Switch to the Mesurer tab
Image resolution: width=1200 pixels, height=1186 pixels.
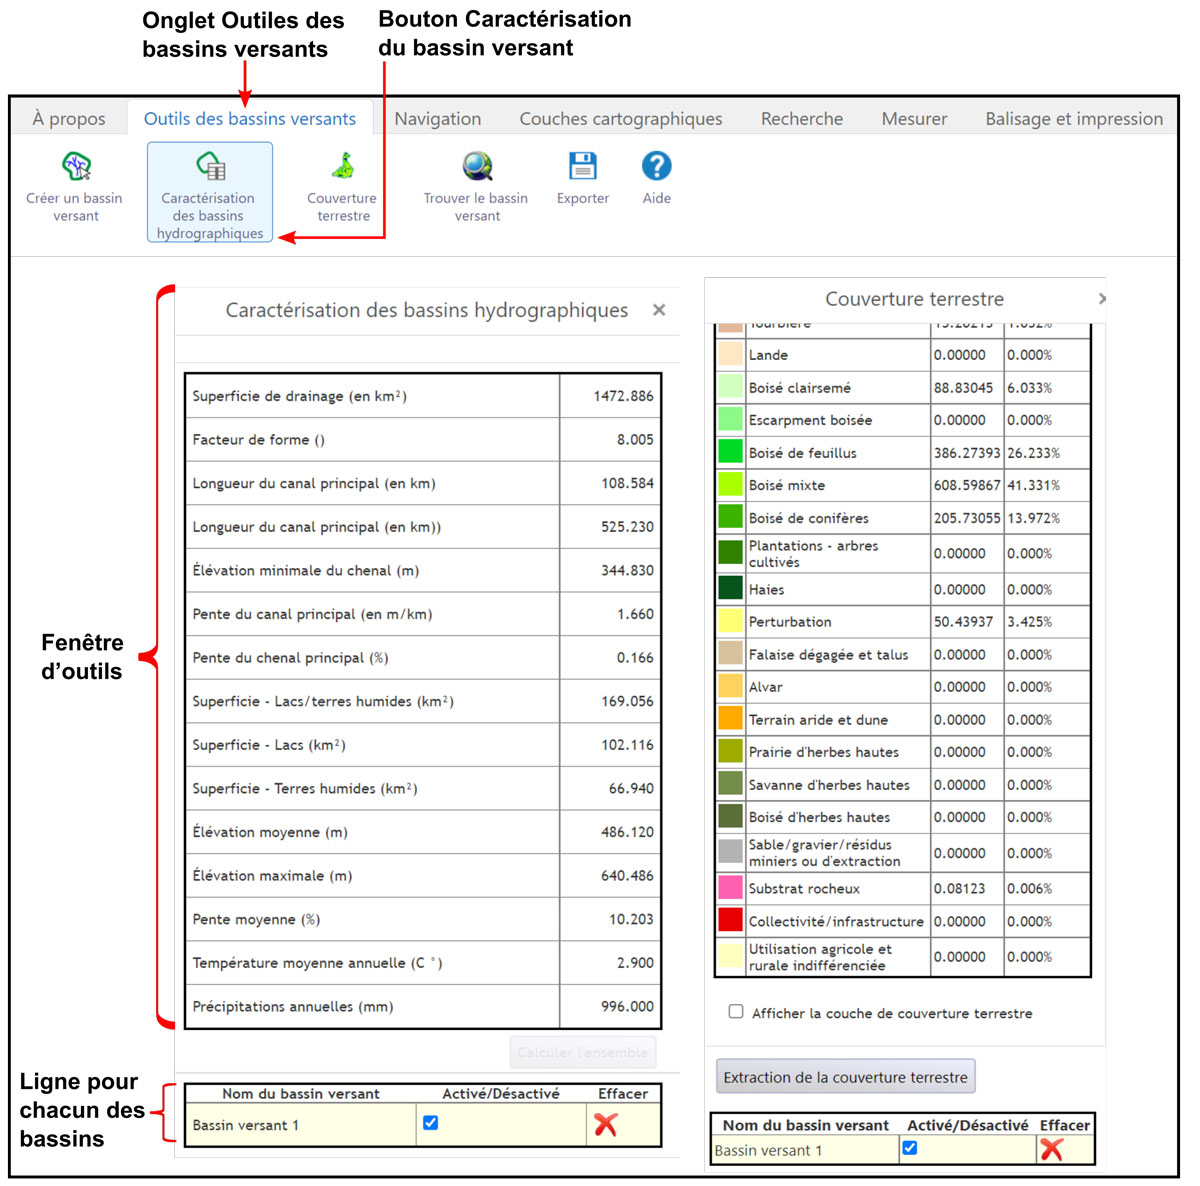[x=914, y=119]
